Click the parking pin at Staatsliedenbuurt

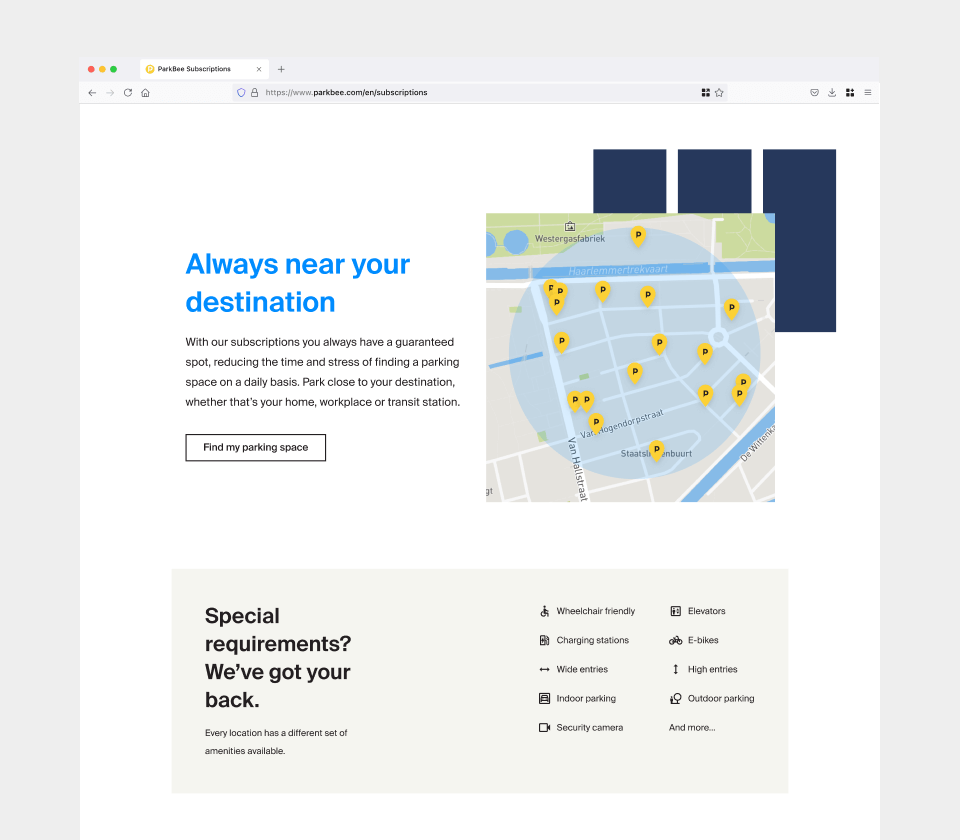pyautogui.click(x=656, y=450)
